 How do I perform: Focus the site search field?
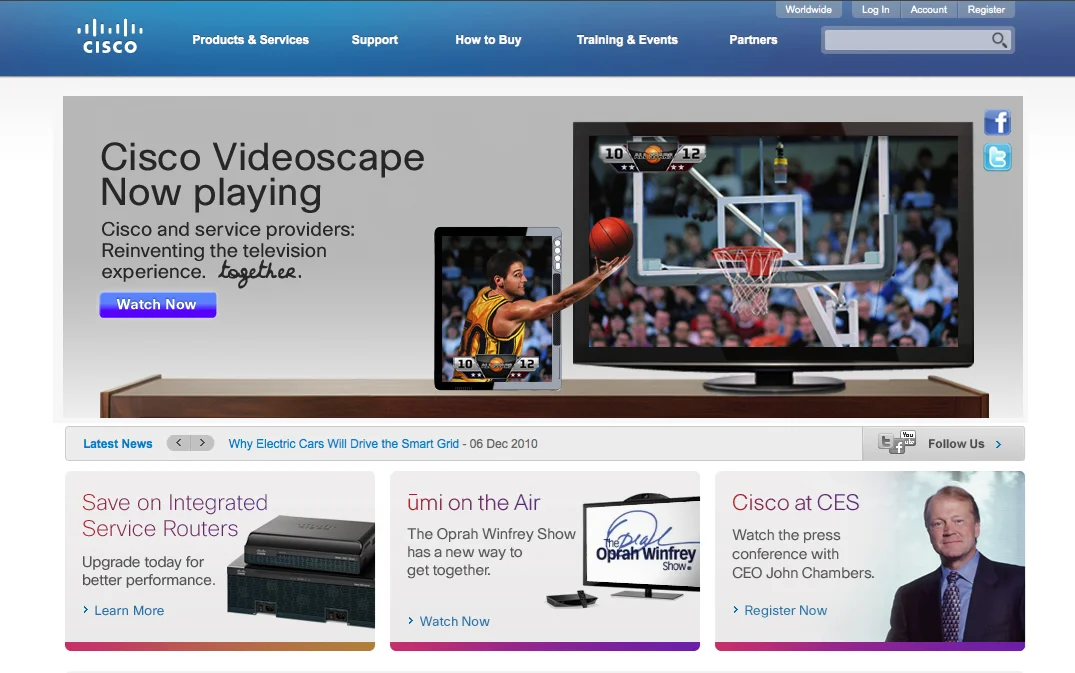pos(906,40)
